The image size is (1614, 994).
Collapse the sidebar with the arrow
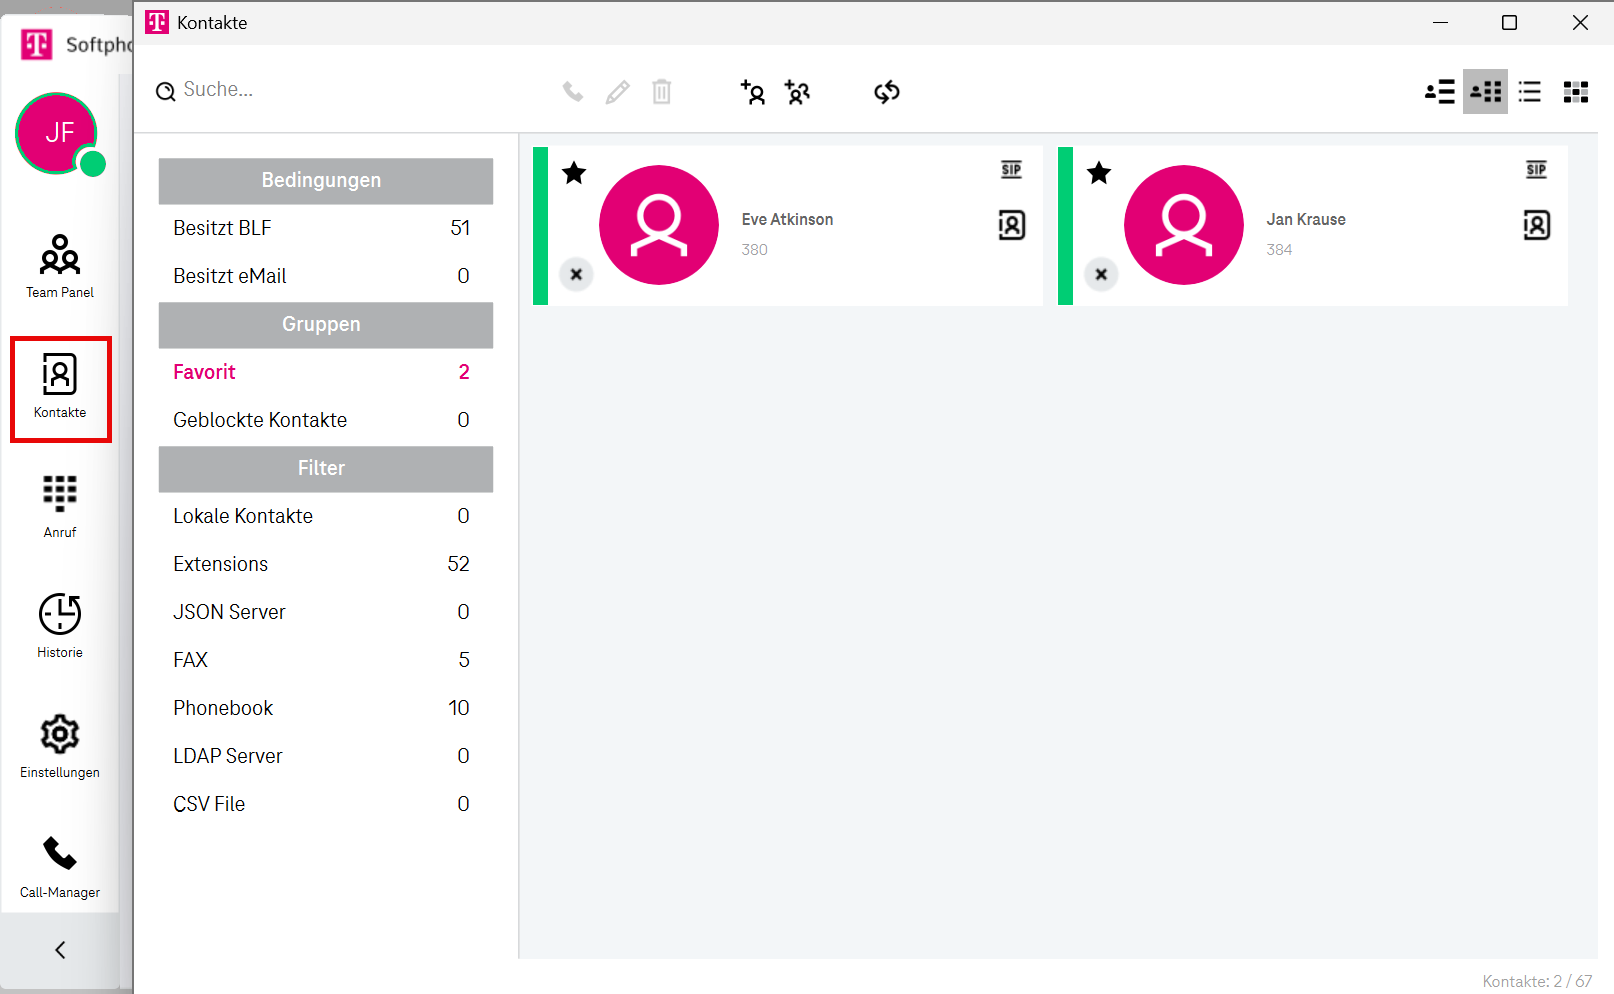click(x=60, y=950)
